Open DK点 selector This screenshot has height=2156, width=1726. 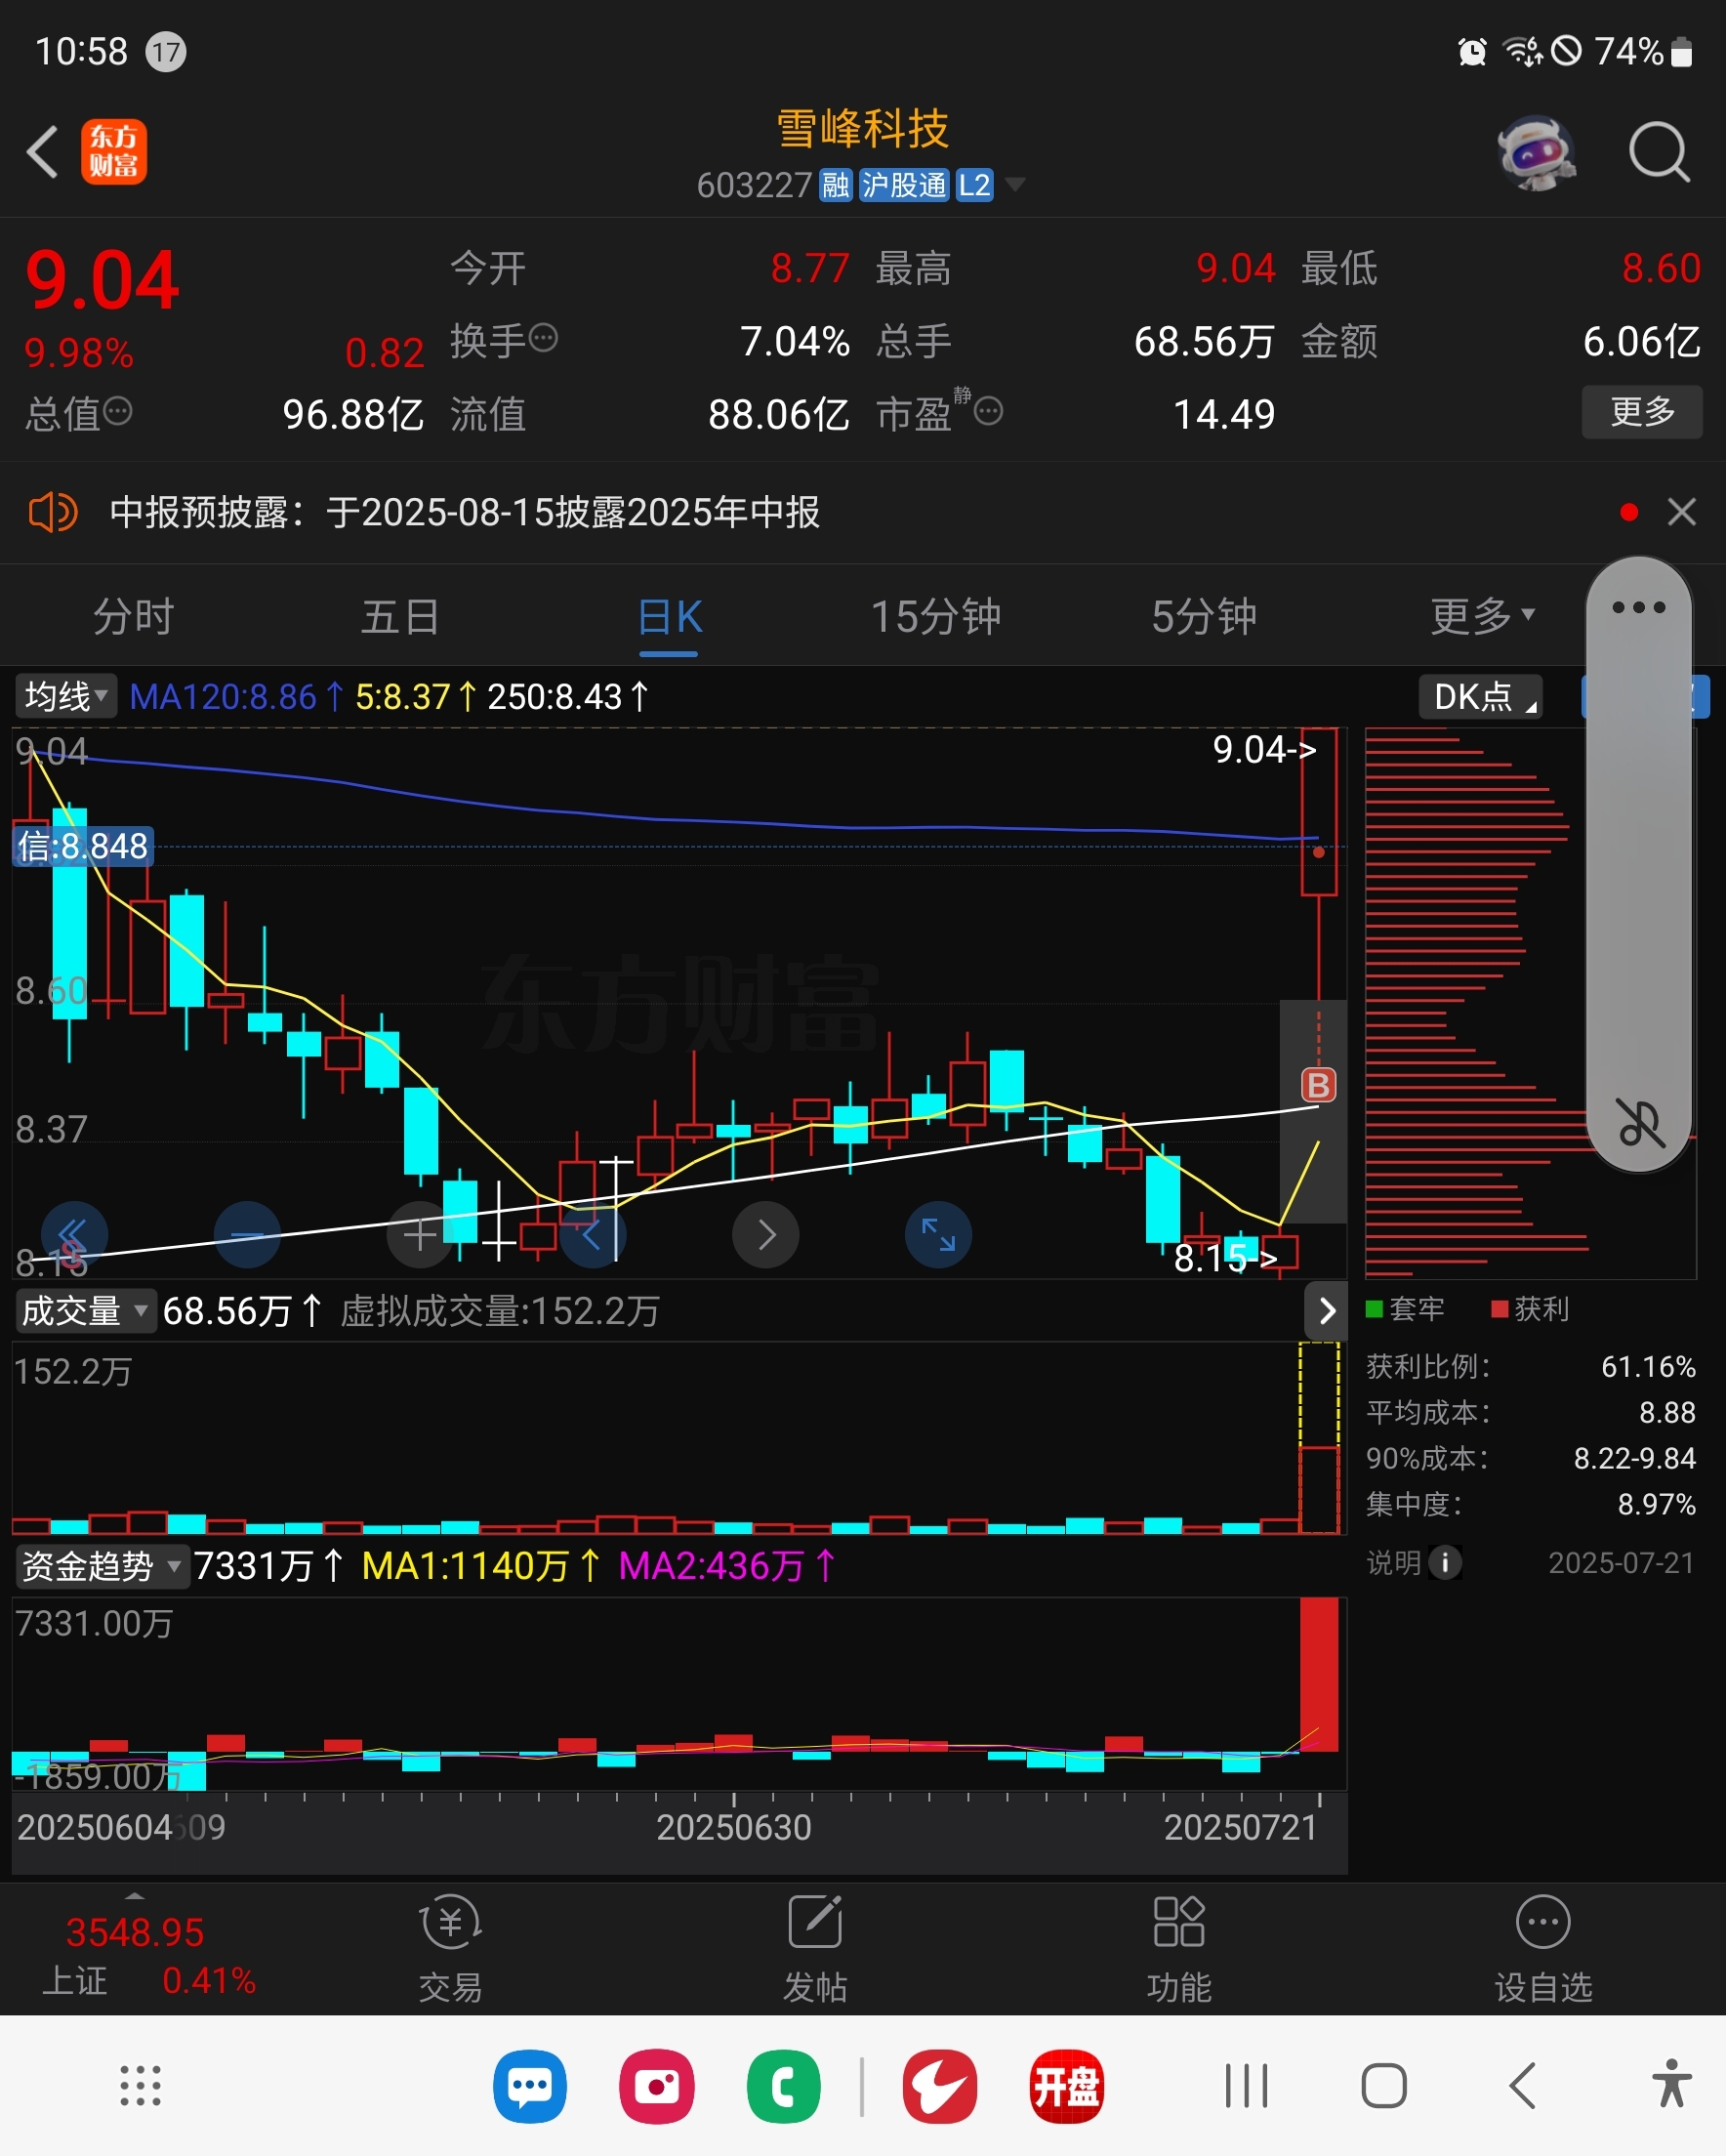[1480, 696]
